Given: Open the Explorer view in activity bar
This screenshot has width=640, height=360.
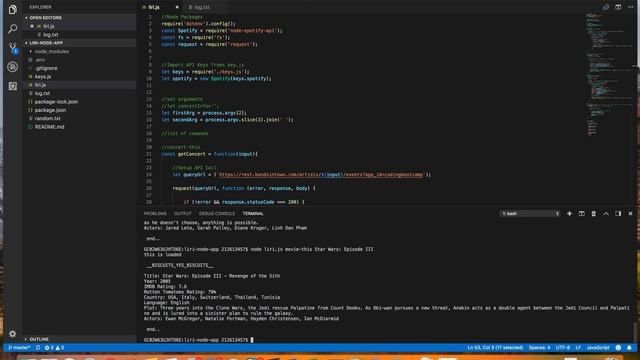Looking at the screenshot, I should pyautogui.click(x=13, y=9).
